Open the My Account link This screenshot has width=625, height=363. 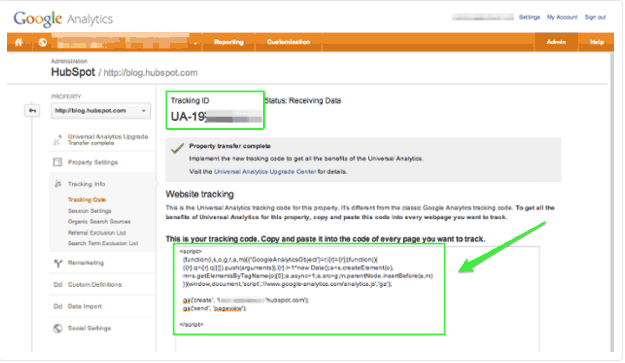point(562,17)
